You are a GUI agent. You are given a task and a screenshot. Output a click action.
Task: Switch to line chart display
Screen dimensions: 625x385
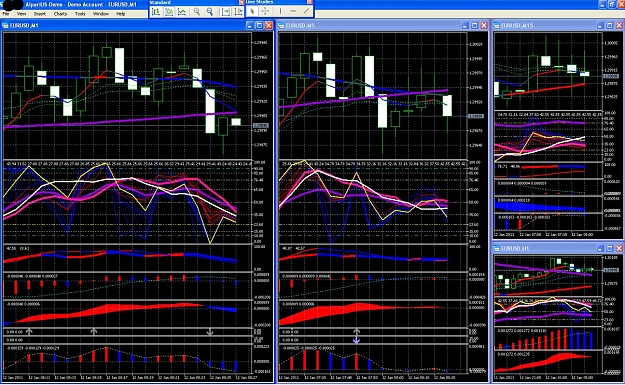(x=182, y=12)
